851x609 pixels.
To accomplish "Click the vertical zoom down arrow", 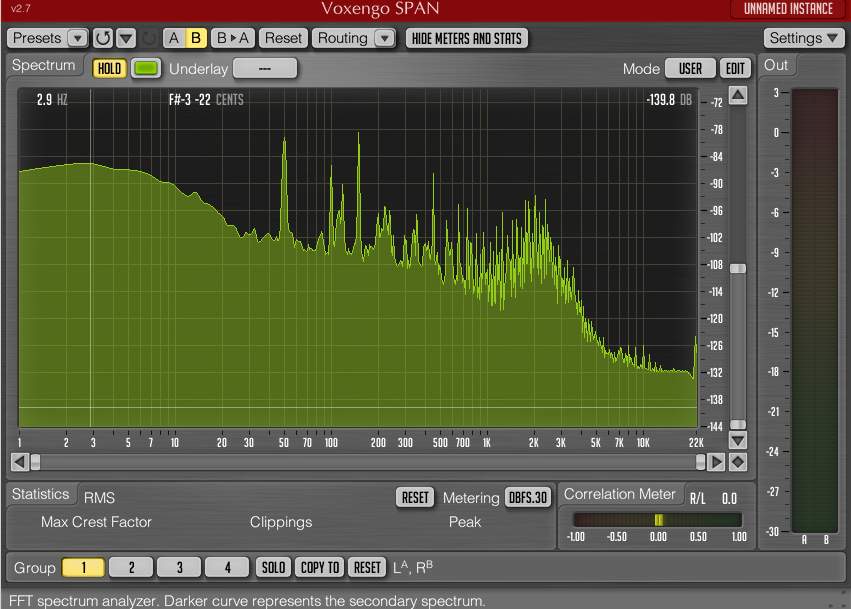I will click(738, 440).
